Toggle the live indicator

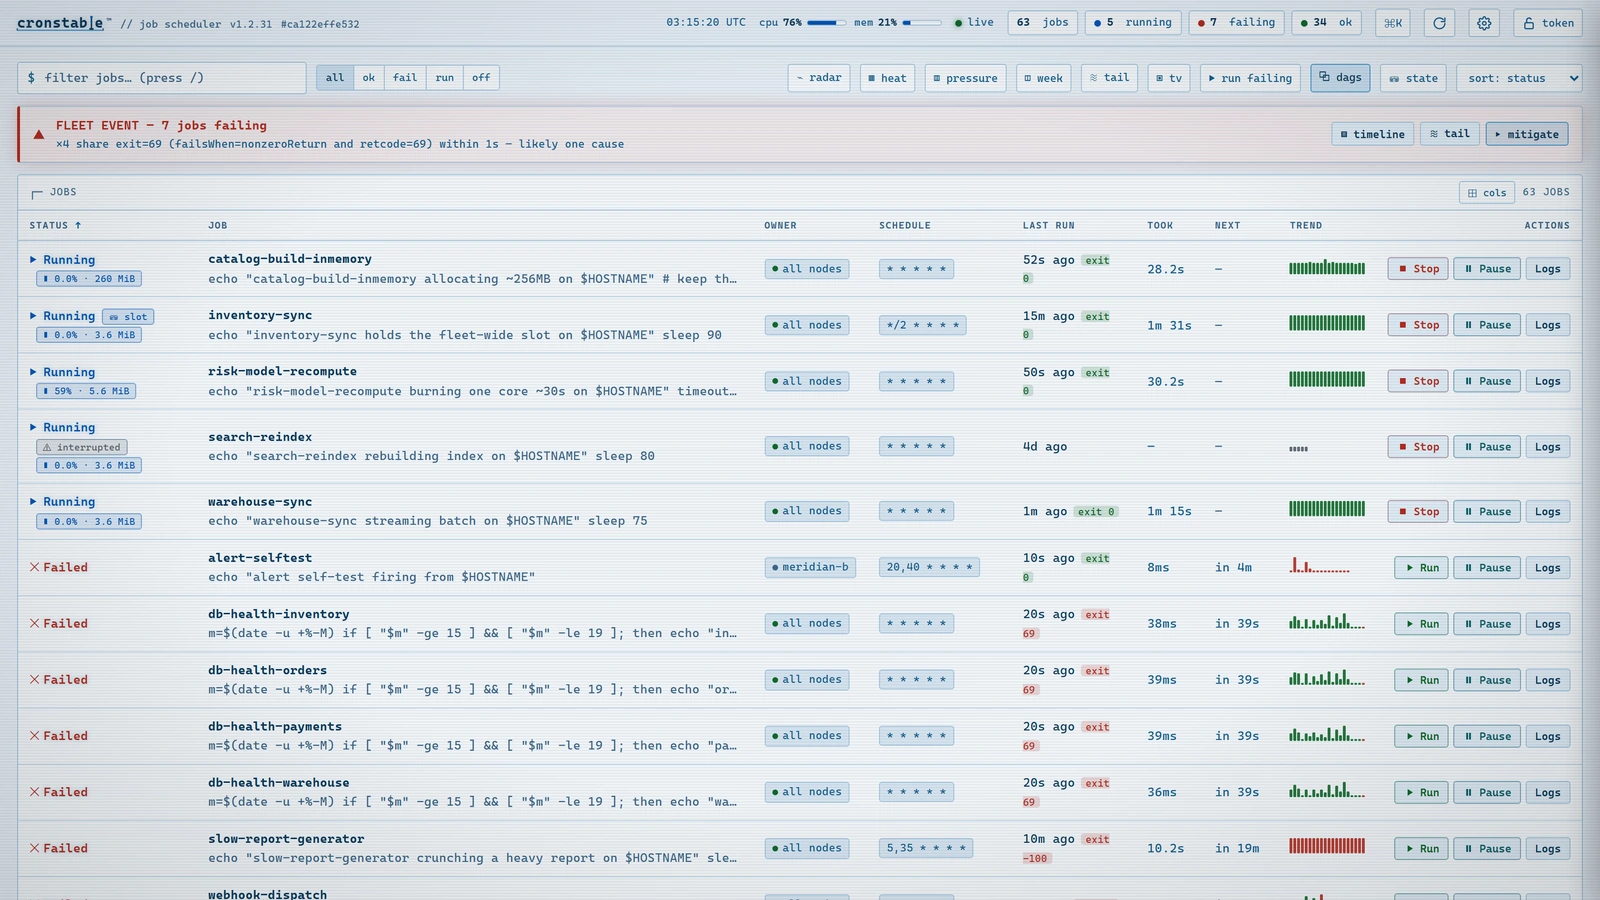pyautogui.click(x=974, y=22)
